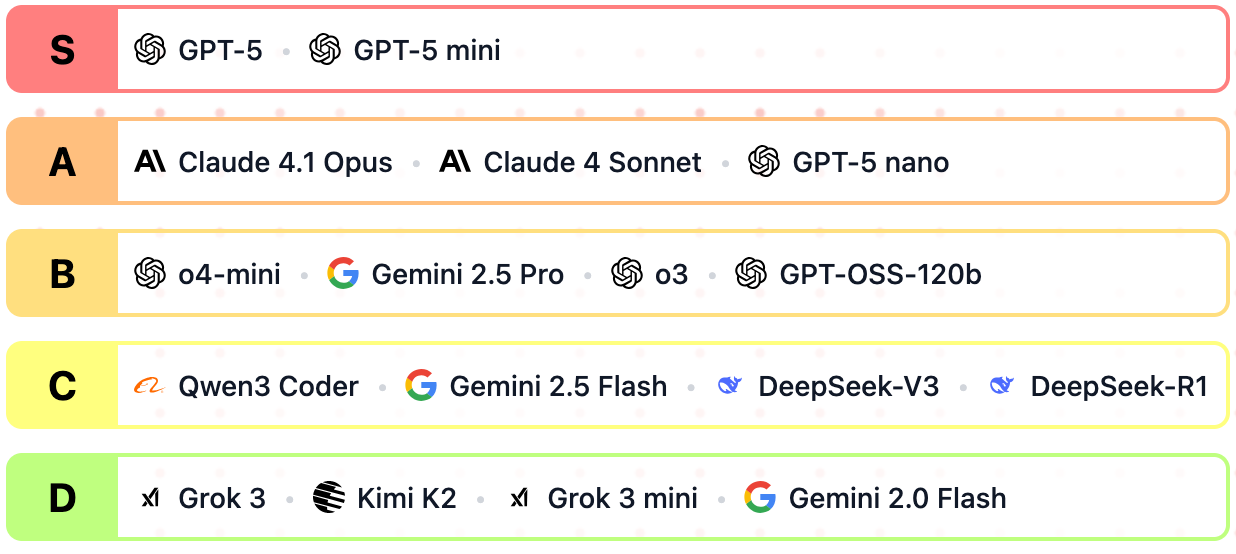Click the Kimi K2 striped circle icon

click(328, 497)
